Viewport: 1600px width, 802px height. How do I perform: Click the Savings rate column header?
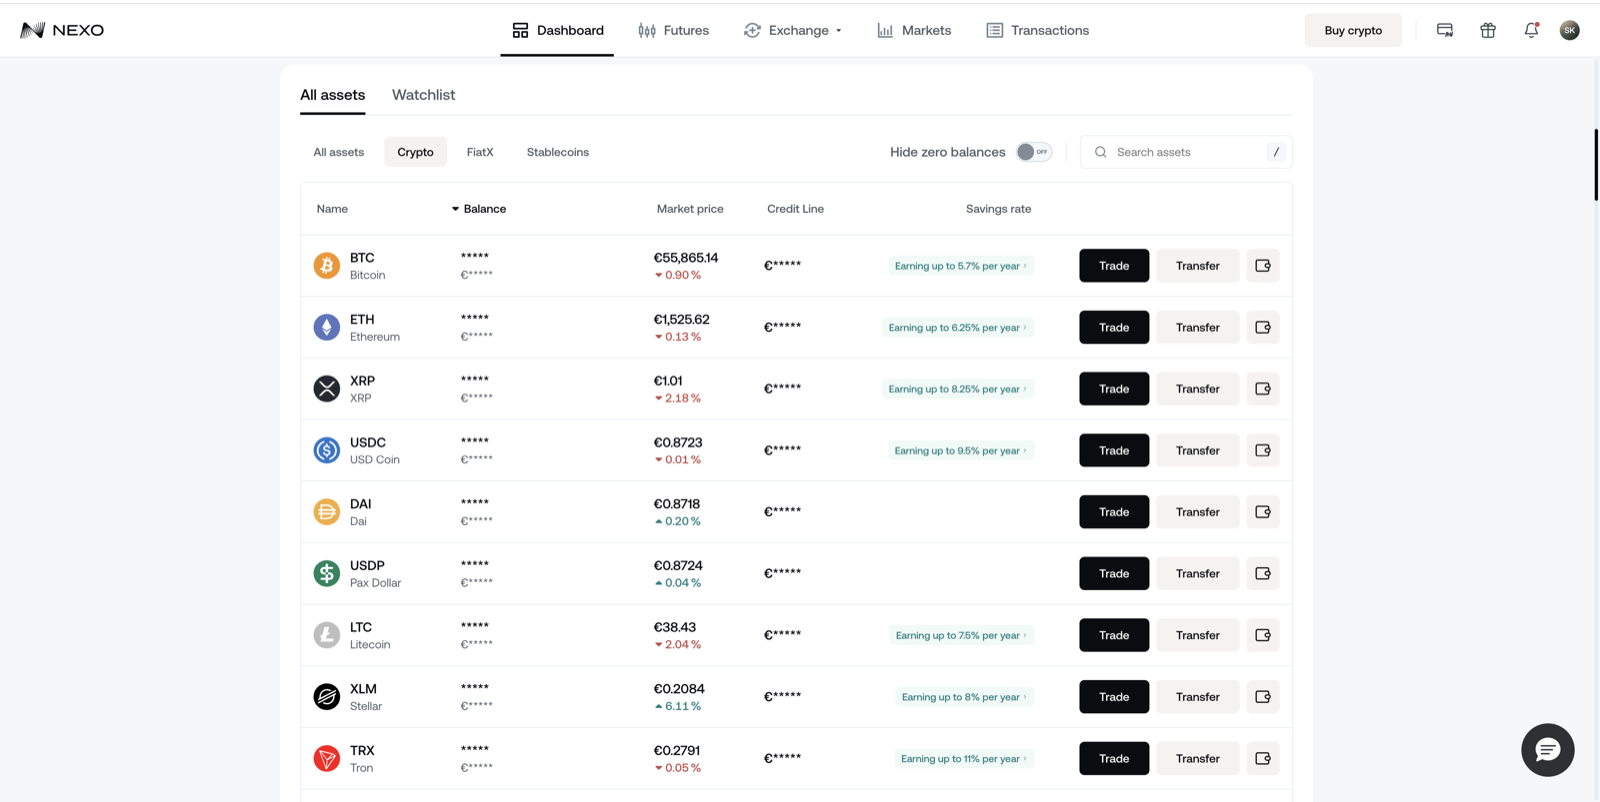(998, 209)
